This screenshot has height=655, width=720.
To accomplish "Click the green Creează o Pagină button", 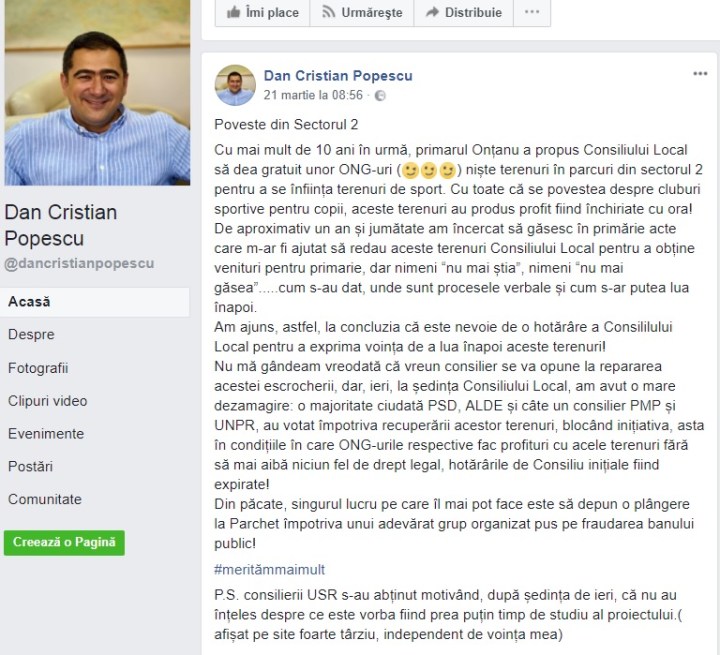I will click(x=64, y=542).
